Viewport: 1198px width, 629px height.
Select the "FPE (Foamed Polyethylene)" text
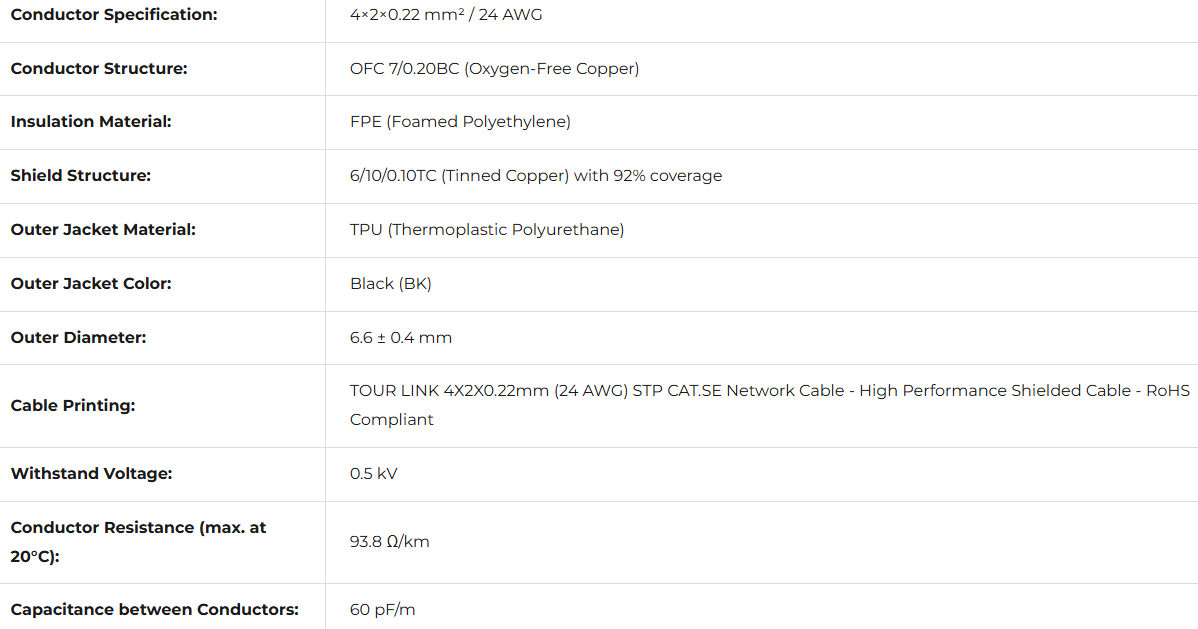[x=460, y=122]
